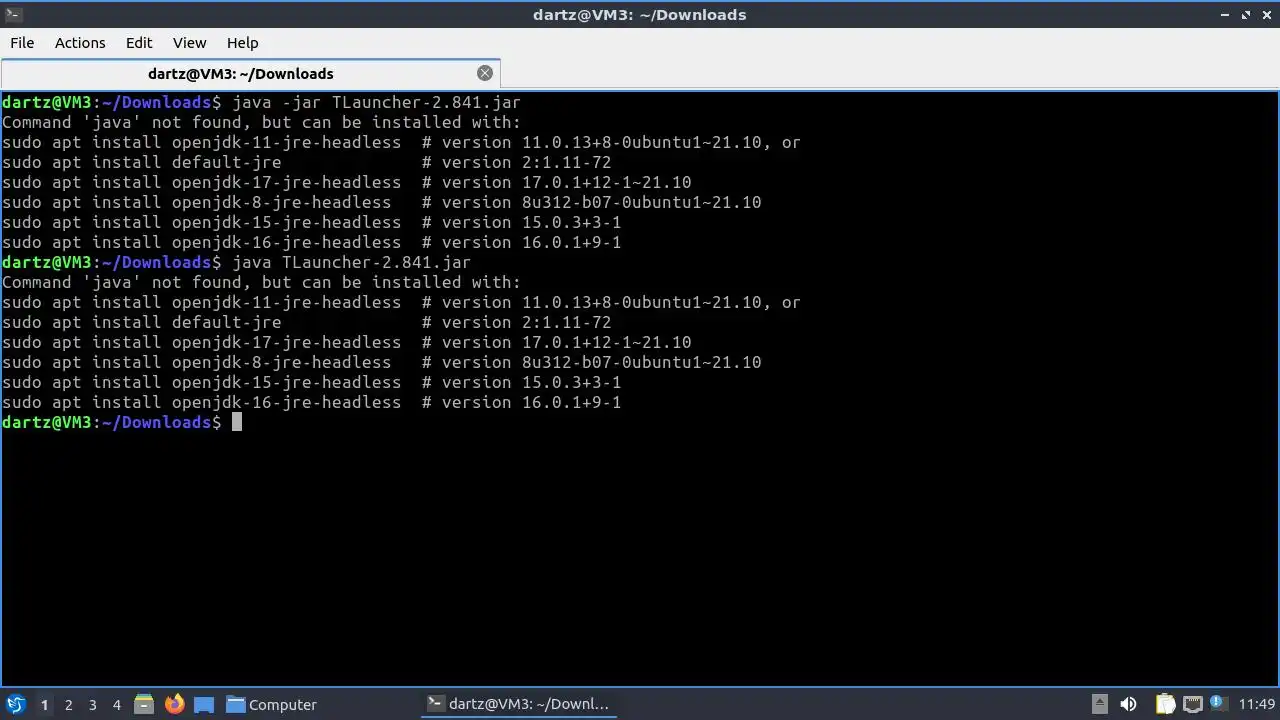Click first 'openjdk-17-jre-headless' line
Screen dimensions: 1280x720
346,182
